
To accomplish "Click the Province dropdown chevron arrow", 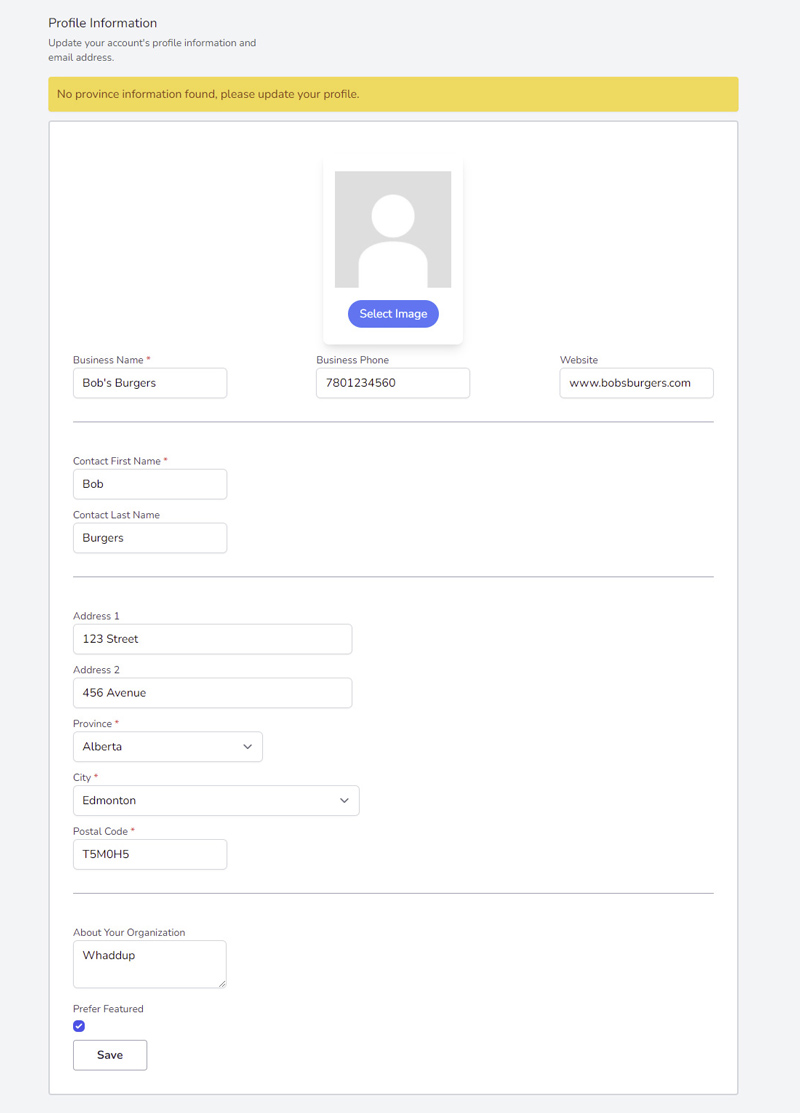I will [247, 747].
